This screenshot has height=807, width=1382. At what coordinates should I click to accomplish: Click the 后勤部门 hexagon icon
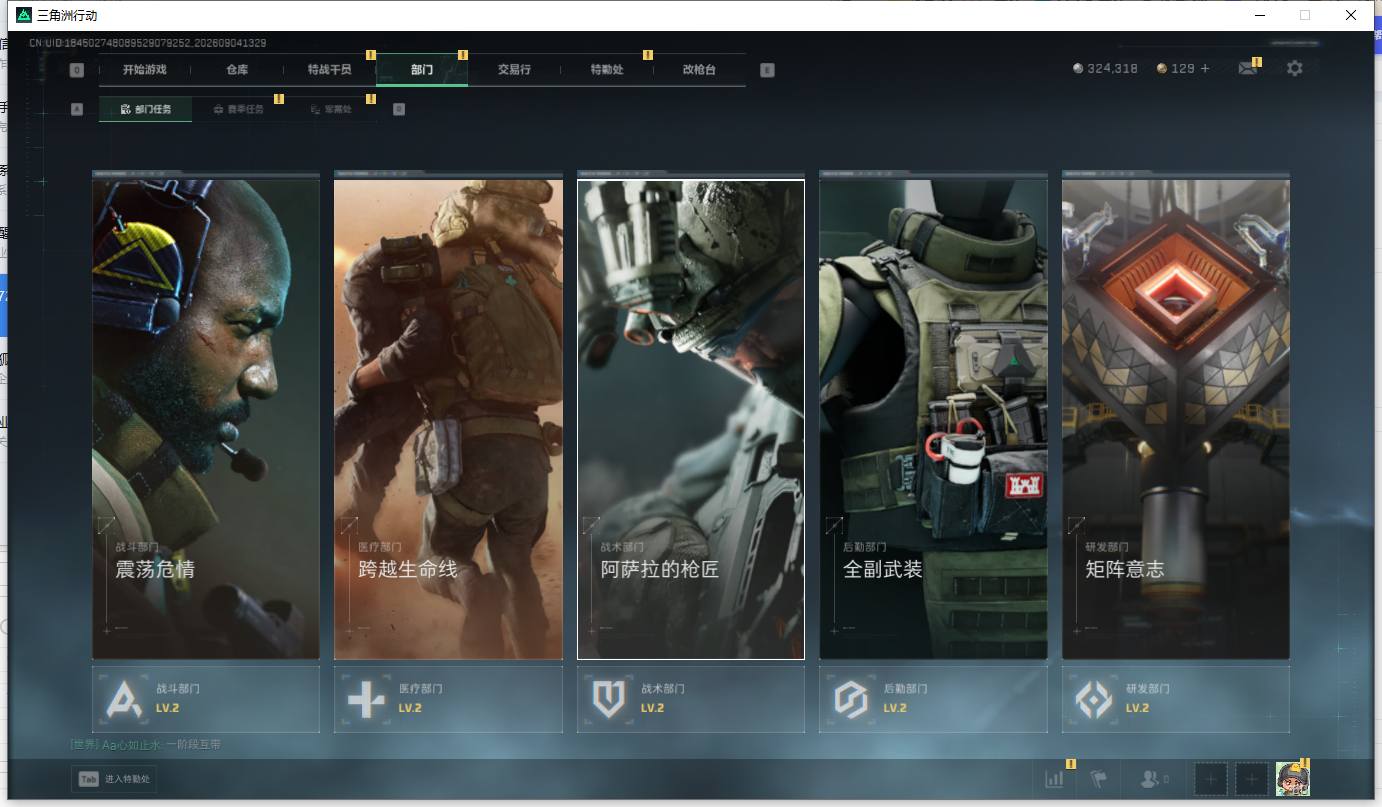851,699
